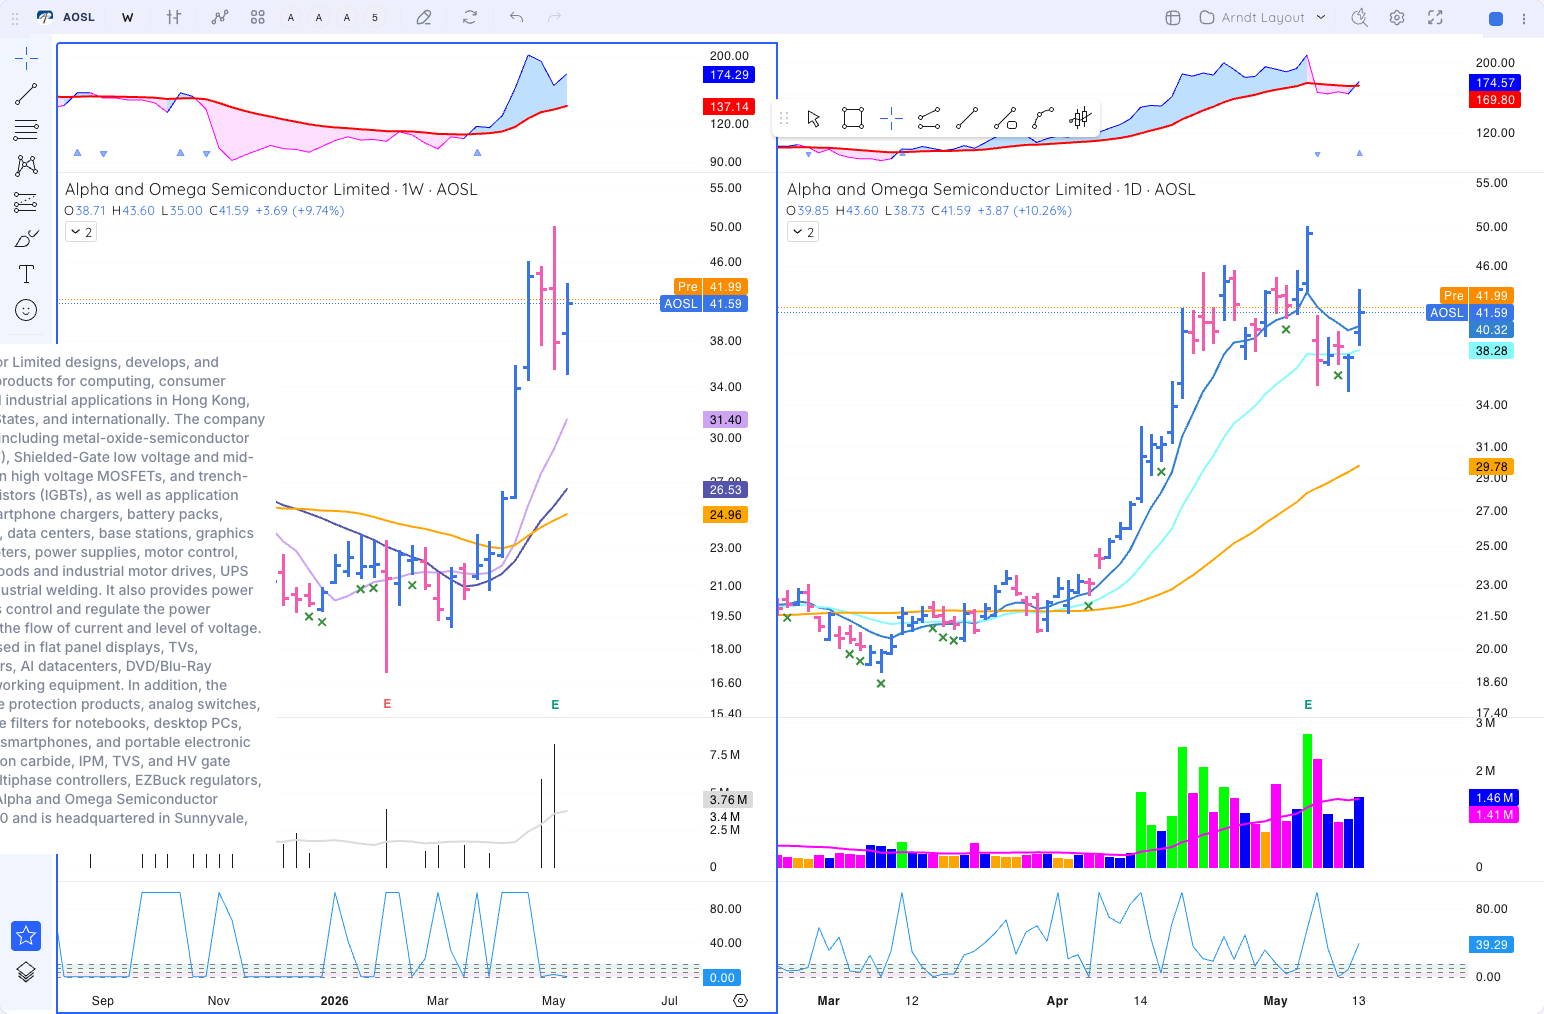Open the layout setup grid icon
The width and height of the screenshot is (1544, 1014).
click(1173, 17)
